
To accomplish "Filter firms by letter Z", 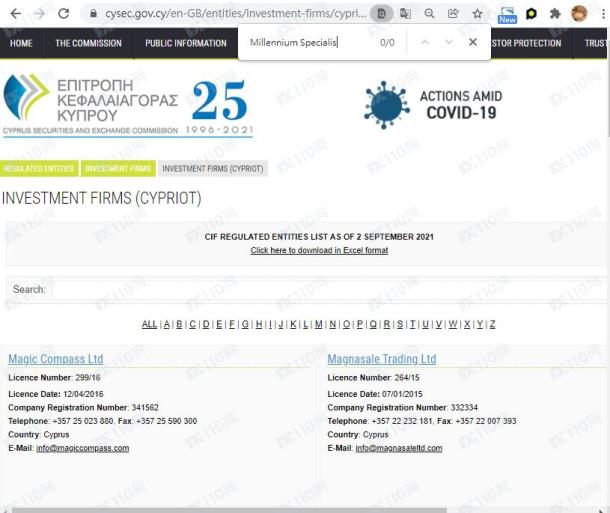I will [x=493, y=324].
